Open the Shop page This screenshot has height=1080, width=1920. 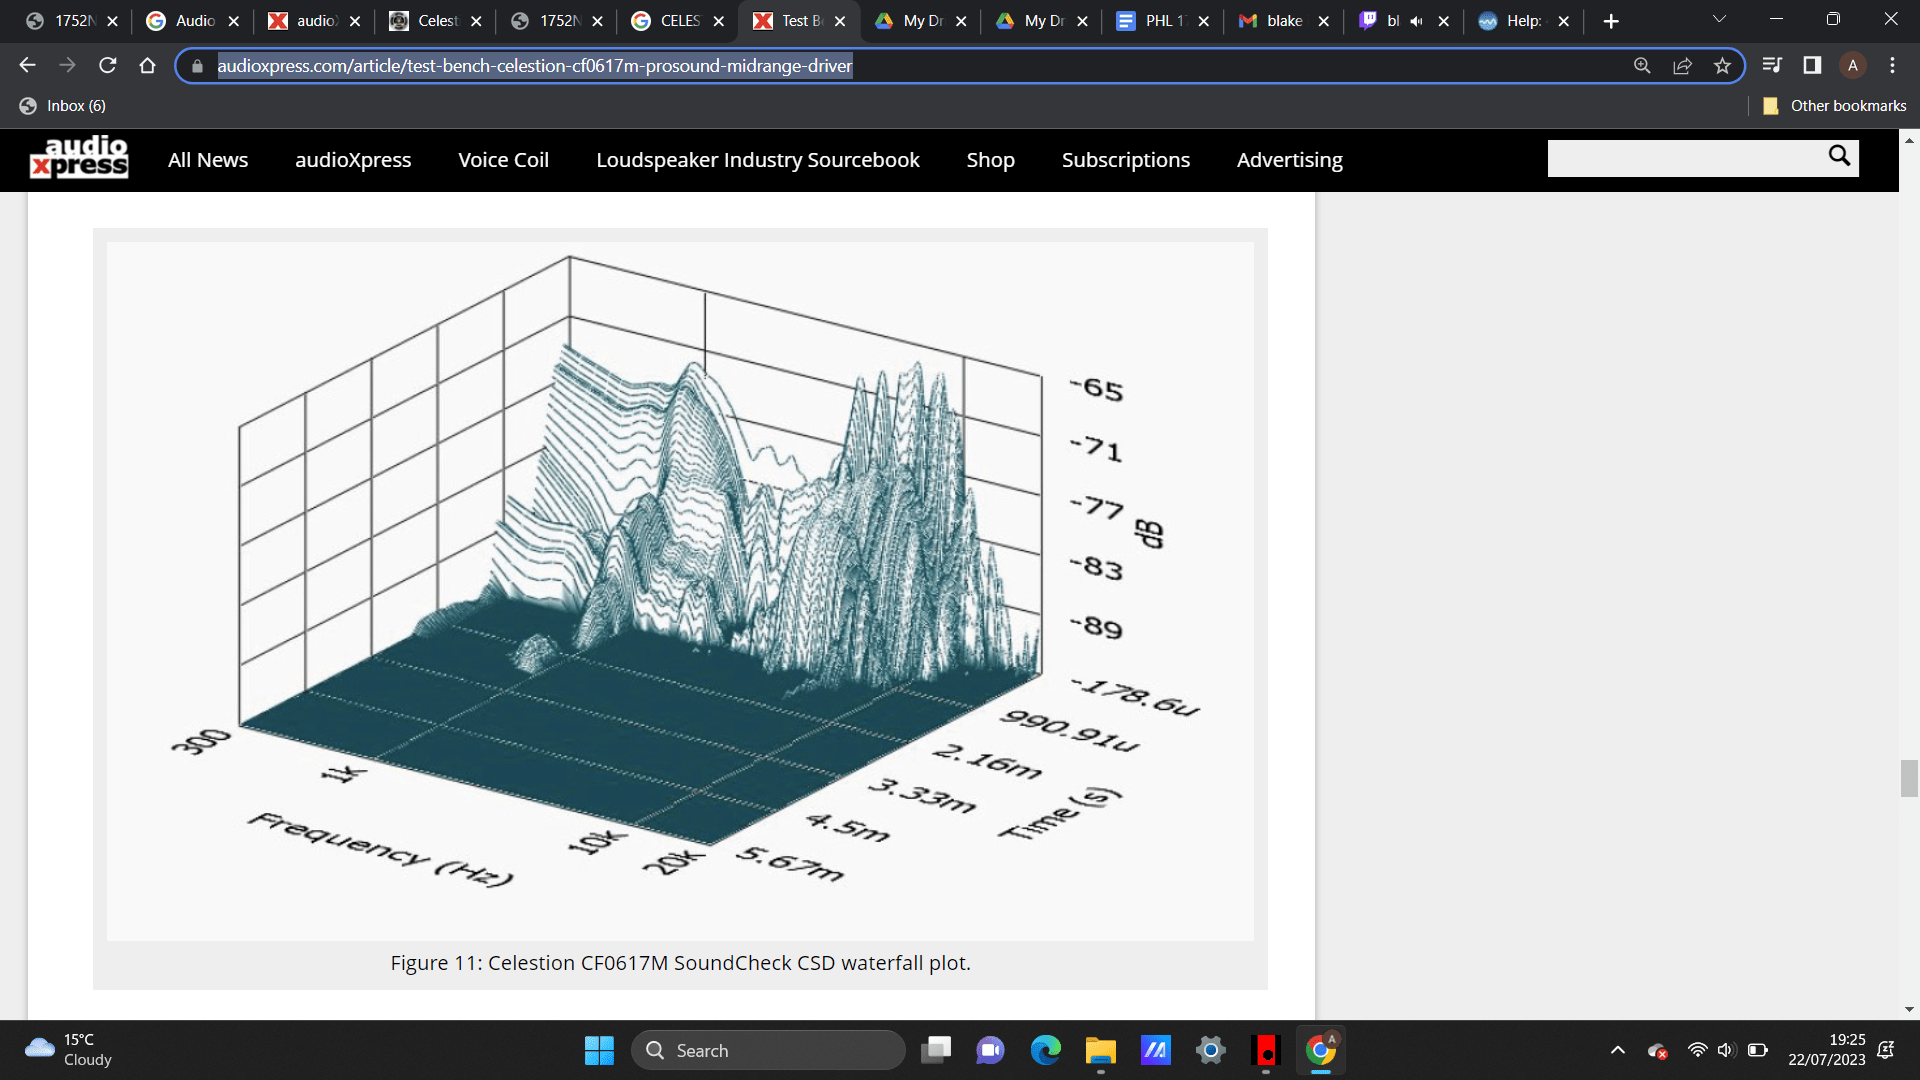(990, 160)
